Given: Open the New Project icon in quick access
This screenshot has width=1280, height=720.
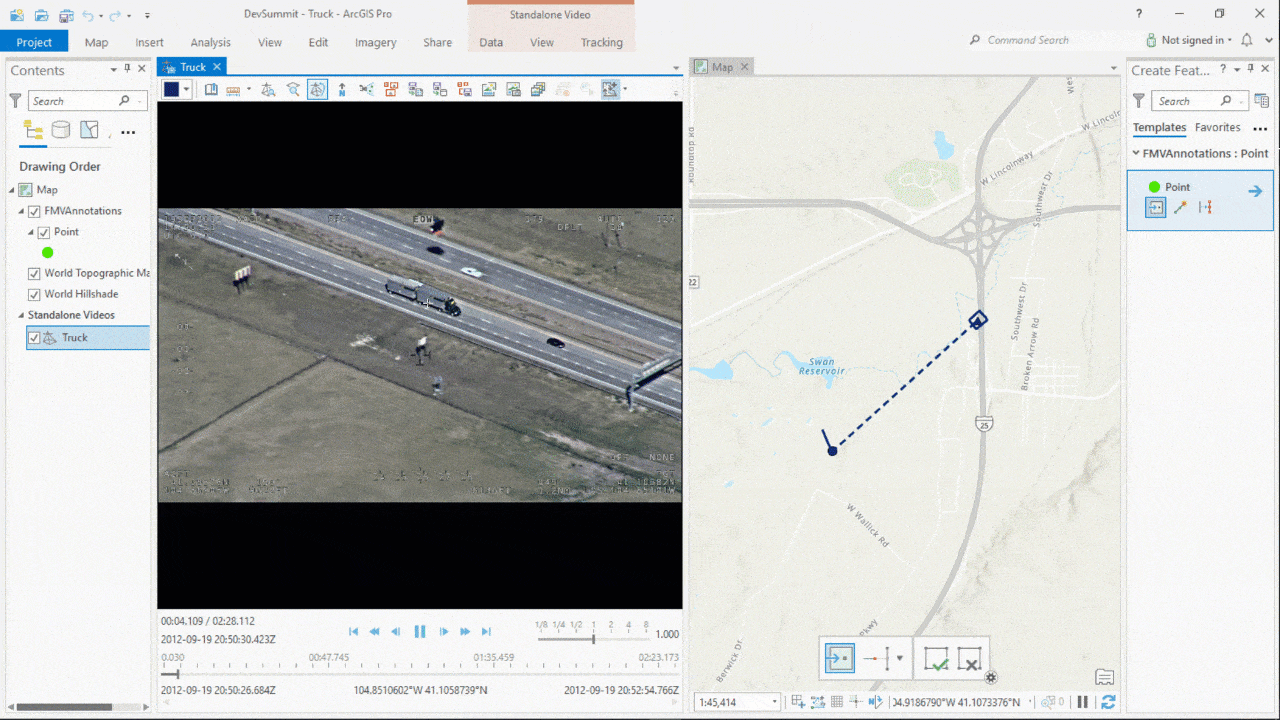Looking at the screenshot, I should click(x=17, y=15).
